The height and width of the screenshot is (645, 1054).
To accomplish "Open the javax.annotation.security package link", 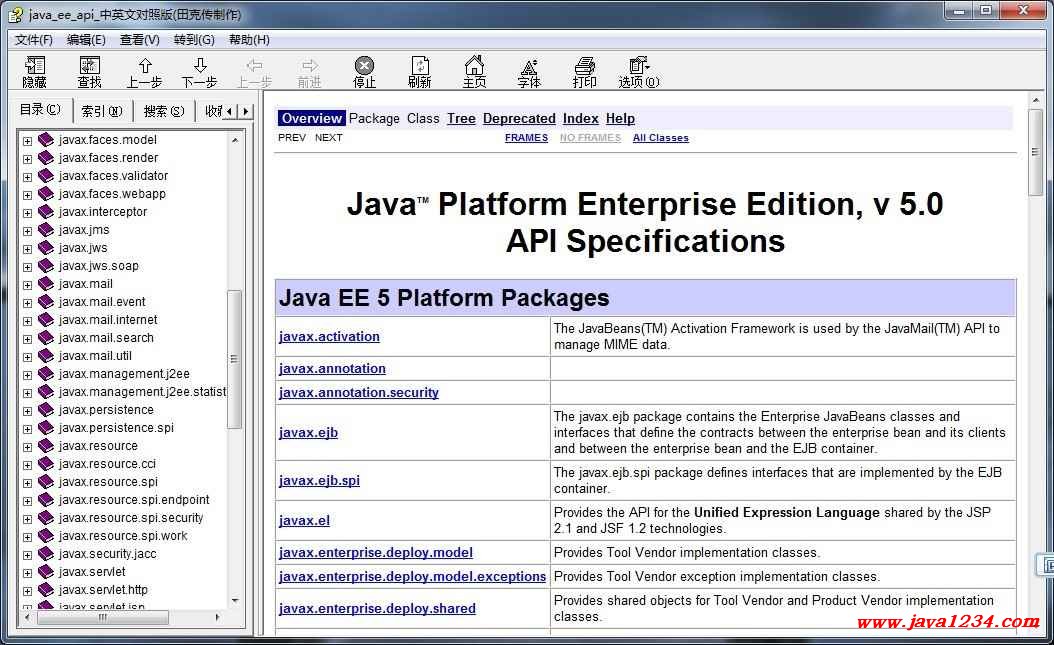I will [x=359, y=392].
